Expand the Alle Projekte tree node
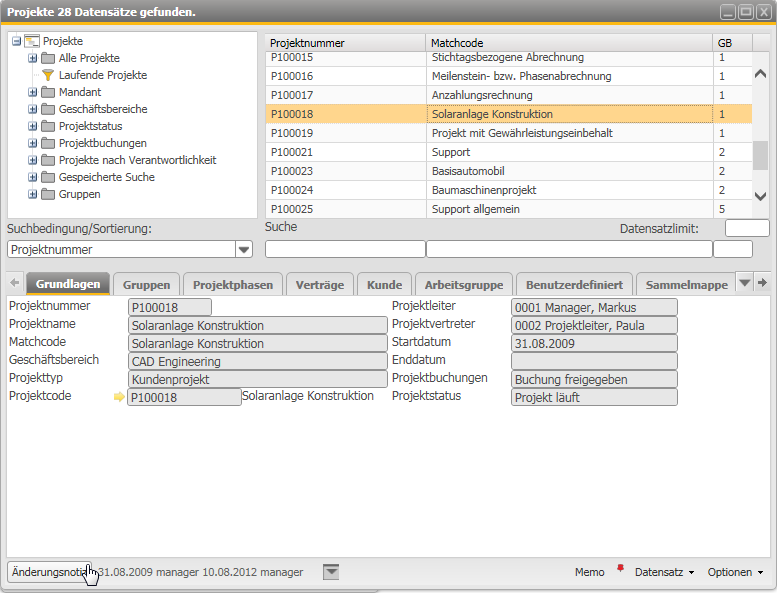Screen dimensions: 777x593 [x=33, y=58]
